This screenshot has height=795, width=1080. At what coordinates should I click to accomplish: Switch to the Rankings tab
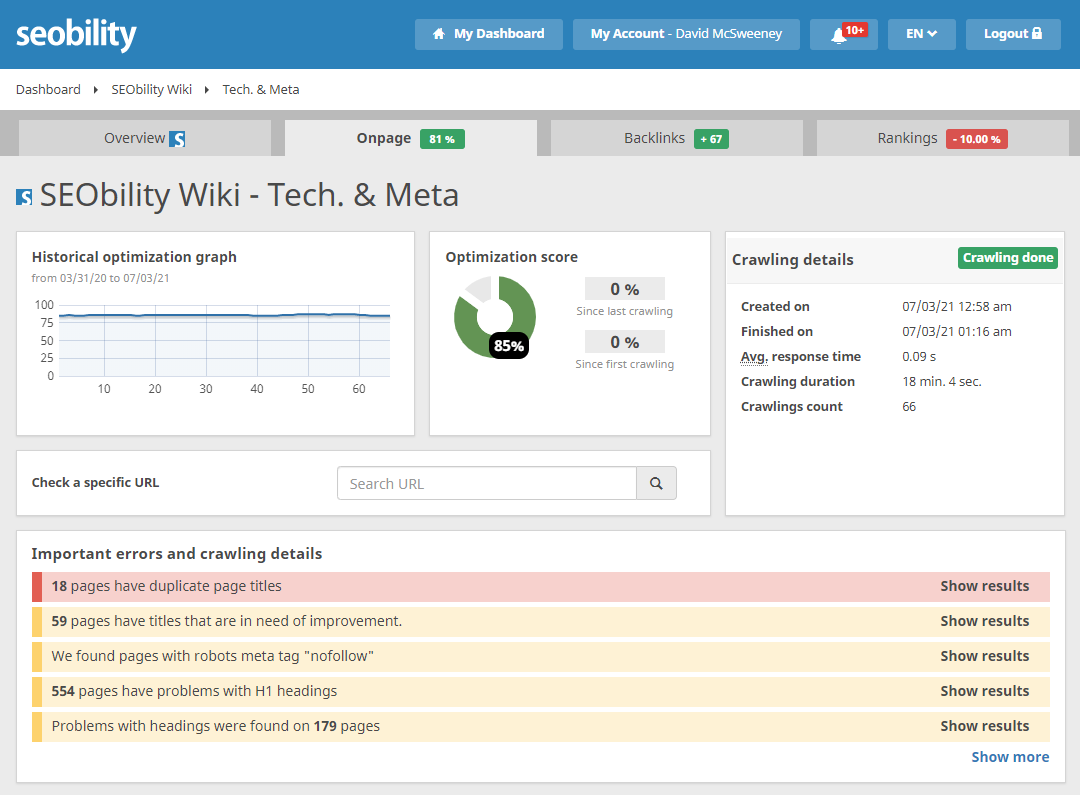pos(941,138)
